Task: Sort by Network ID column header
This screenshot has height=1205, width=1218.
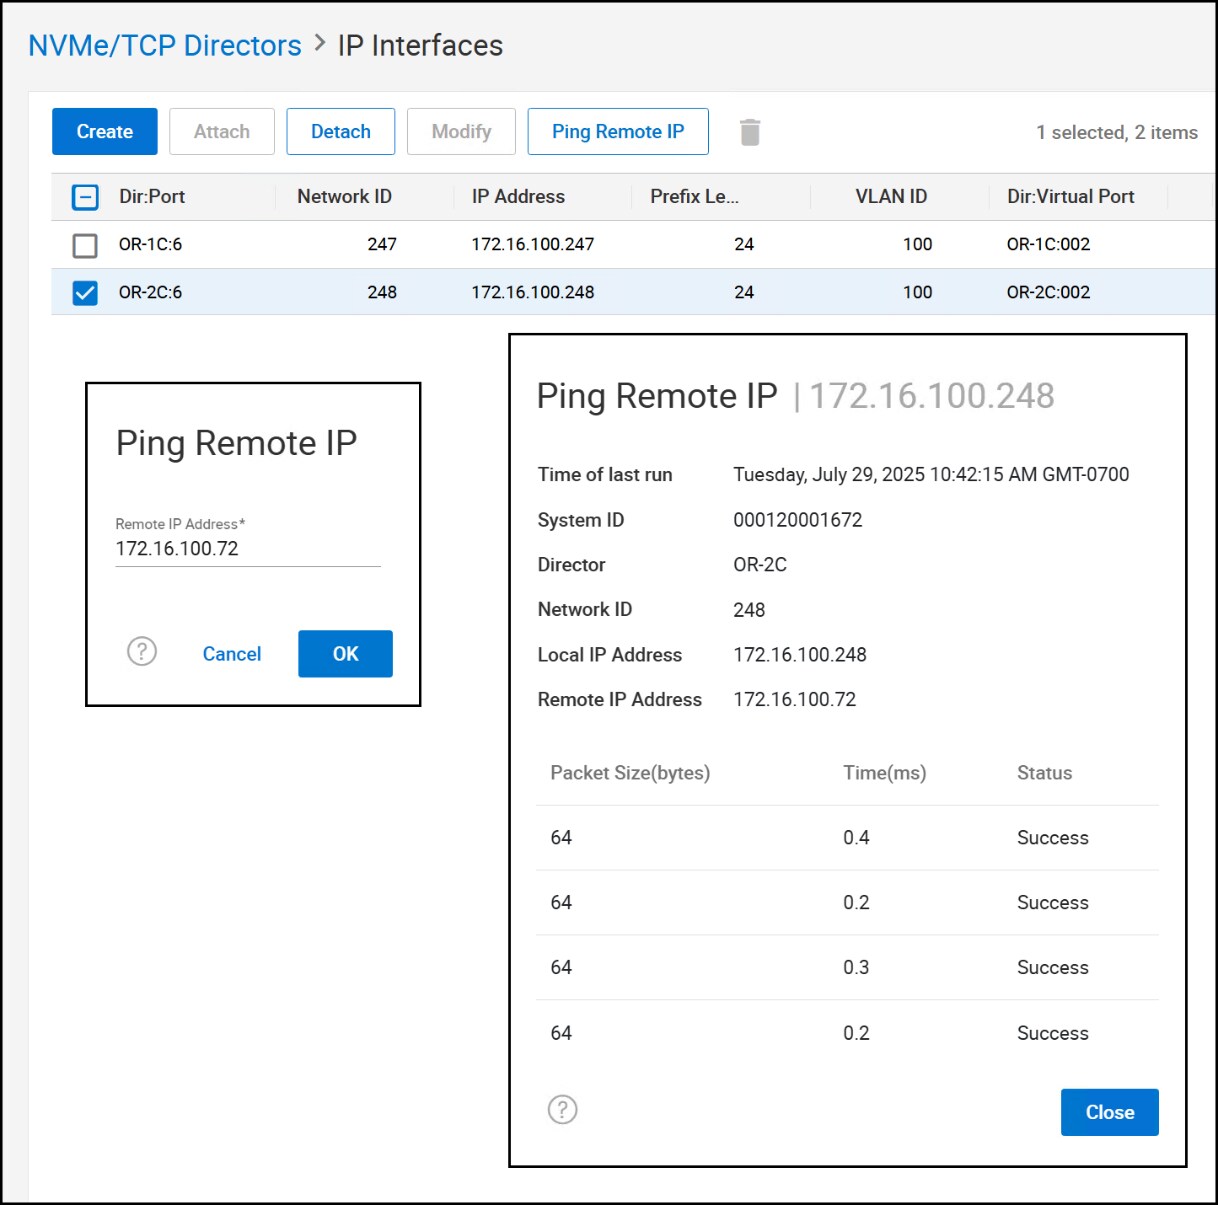Action: click(x=345, y=197)
